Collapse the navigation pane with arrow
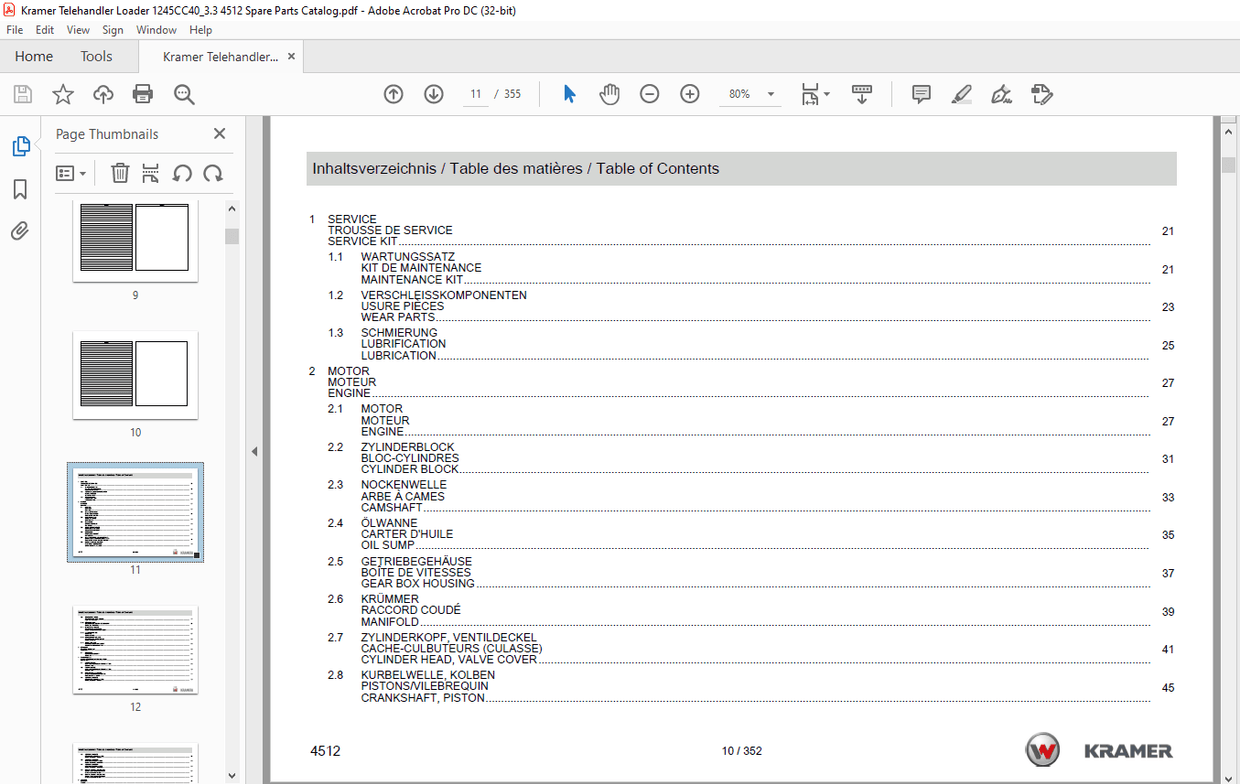The height and width of the screenshot is (784, 1240). [x=254, y=452]
